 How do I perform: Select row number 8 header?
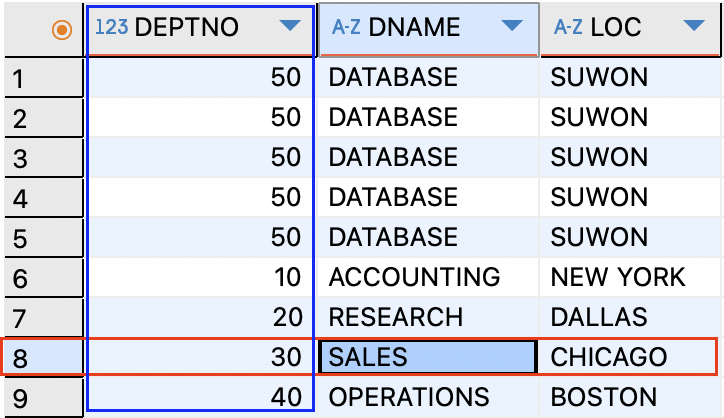pos(44,357)
